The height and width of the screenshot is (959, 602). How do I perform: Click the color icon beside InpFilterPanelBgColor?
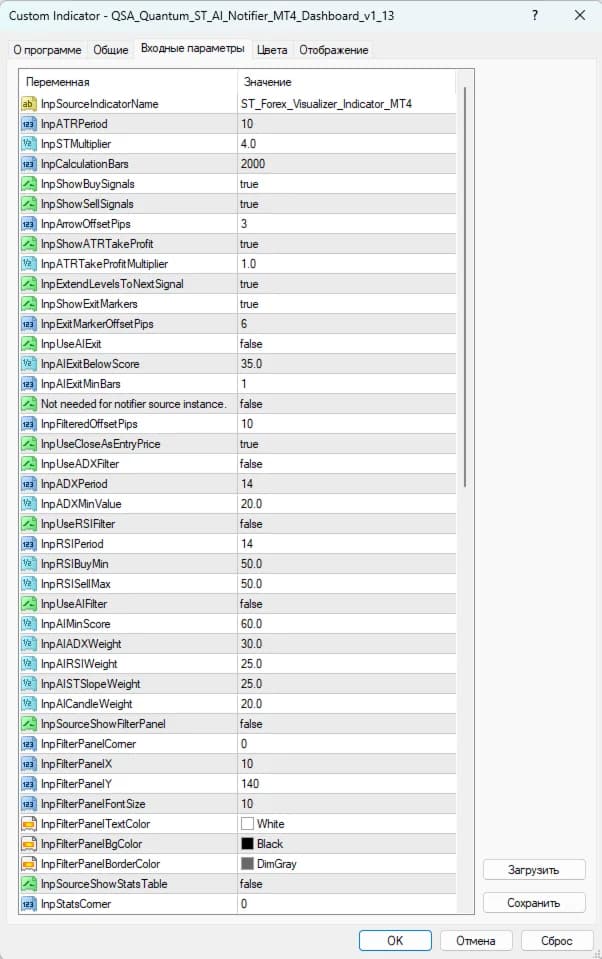[28, 844]
